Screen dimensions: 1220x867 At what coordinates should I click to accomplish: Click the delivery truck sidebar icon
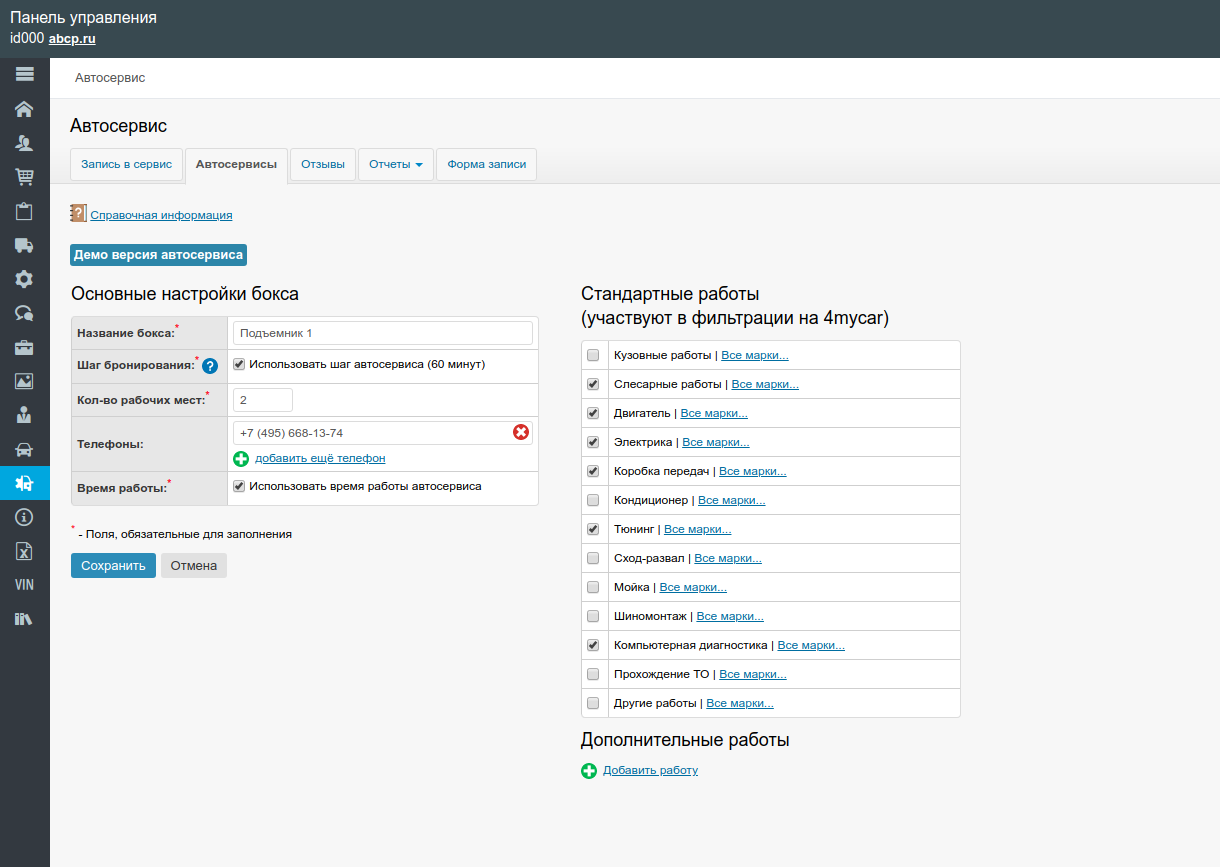coord(24,246)
